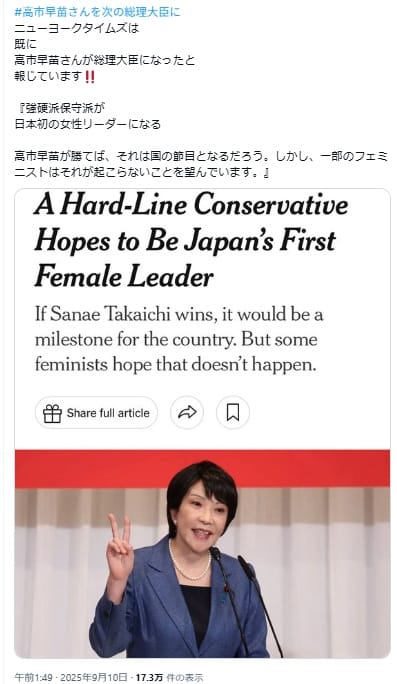
Task: Save the article with the bookmark icon
Action: 233,412
